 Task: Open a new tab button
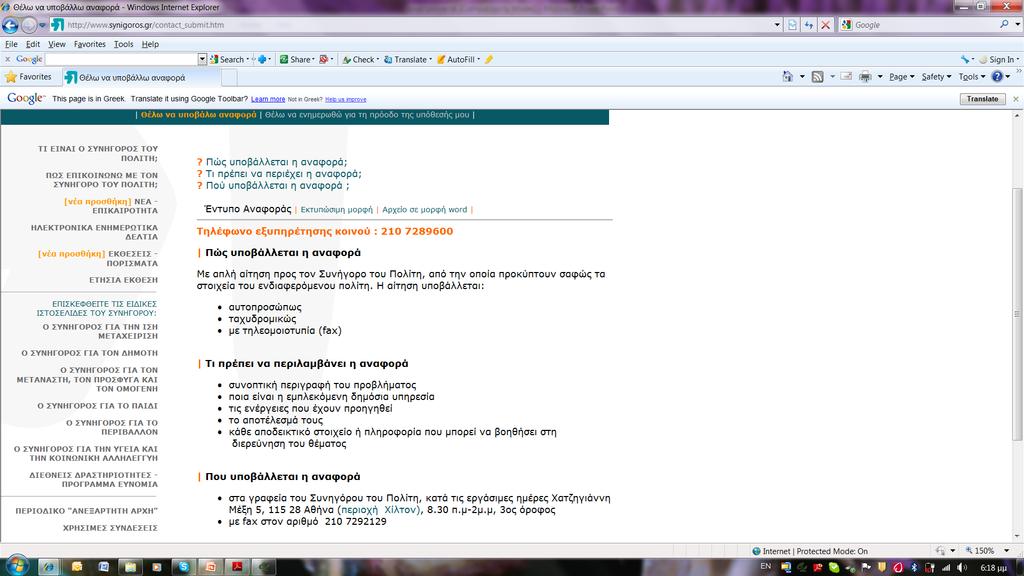(x=229, y=77)
